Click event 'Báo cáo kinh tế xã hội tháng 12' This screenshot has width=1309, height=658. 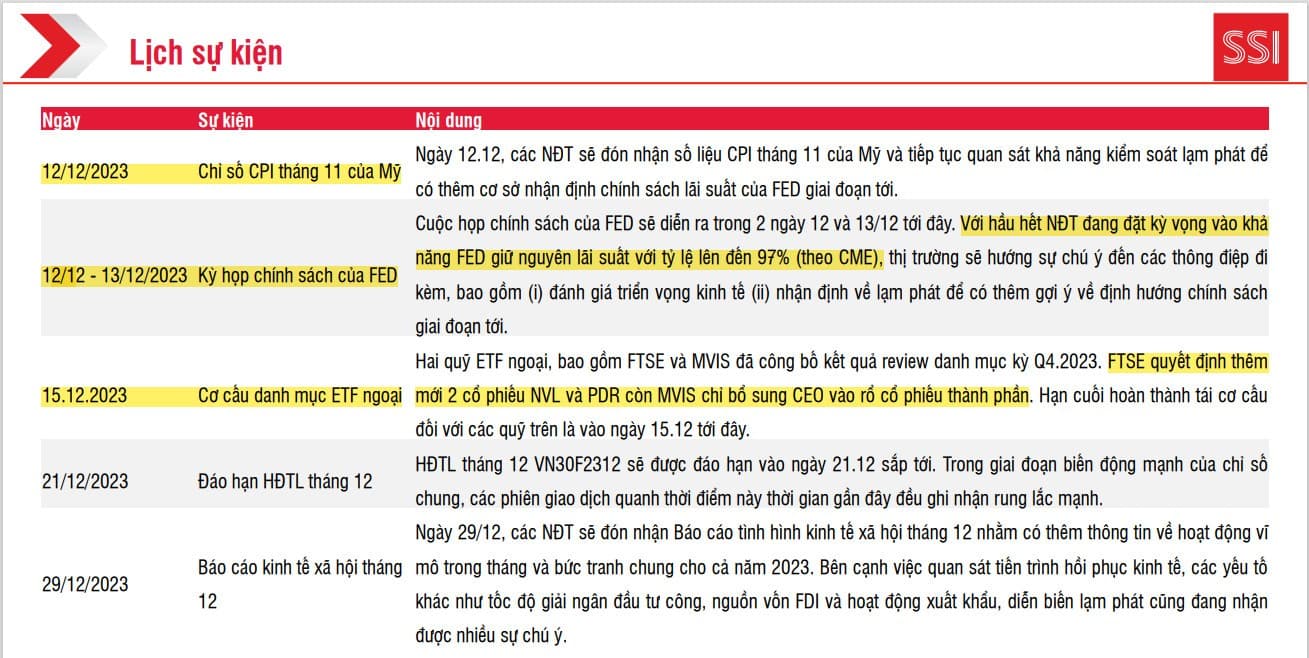(299, 584)
